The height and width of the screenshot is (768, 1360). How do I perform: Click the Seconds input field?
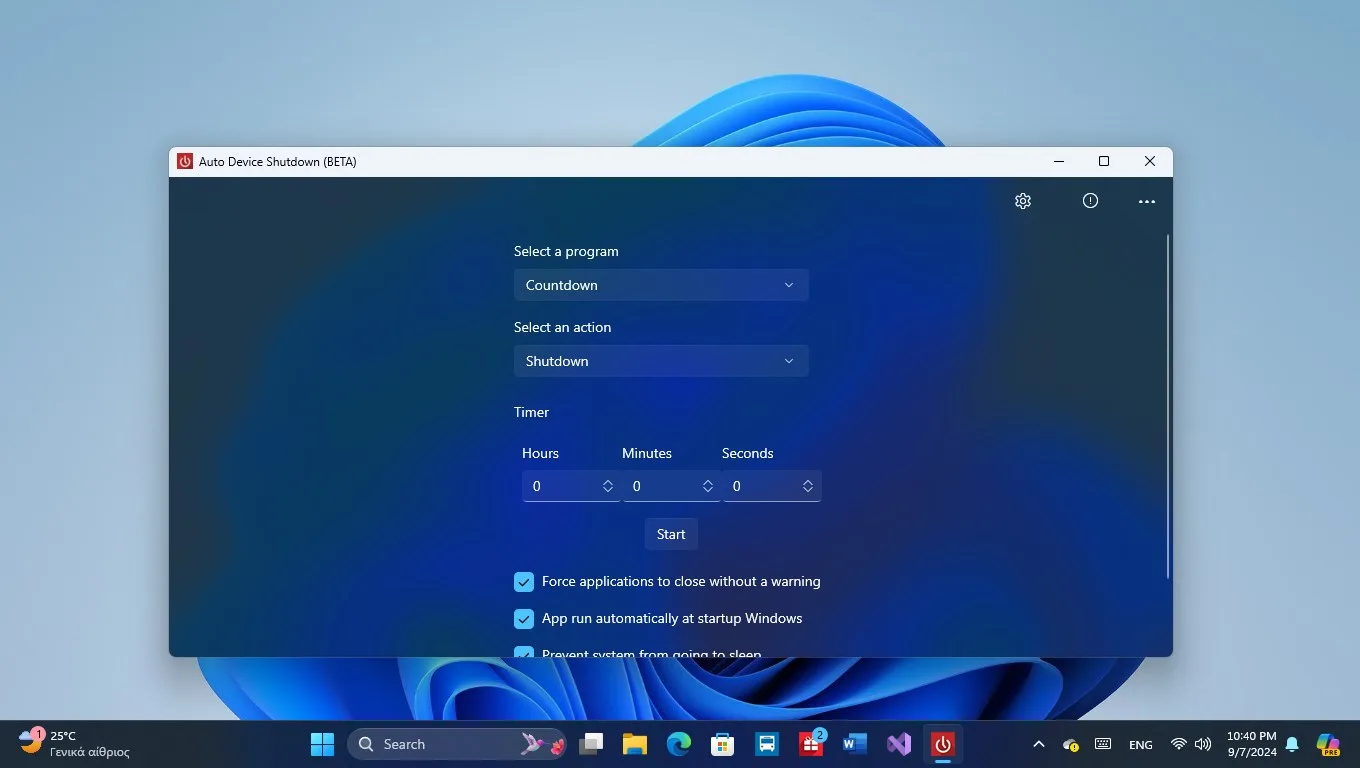771,486
